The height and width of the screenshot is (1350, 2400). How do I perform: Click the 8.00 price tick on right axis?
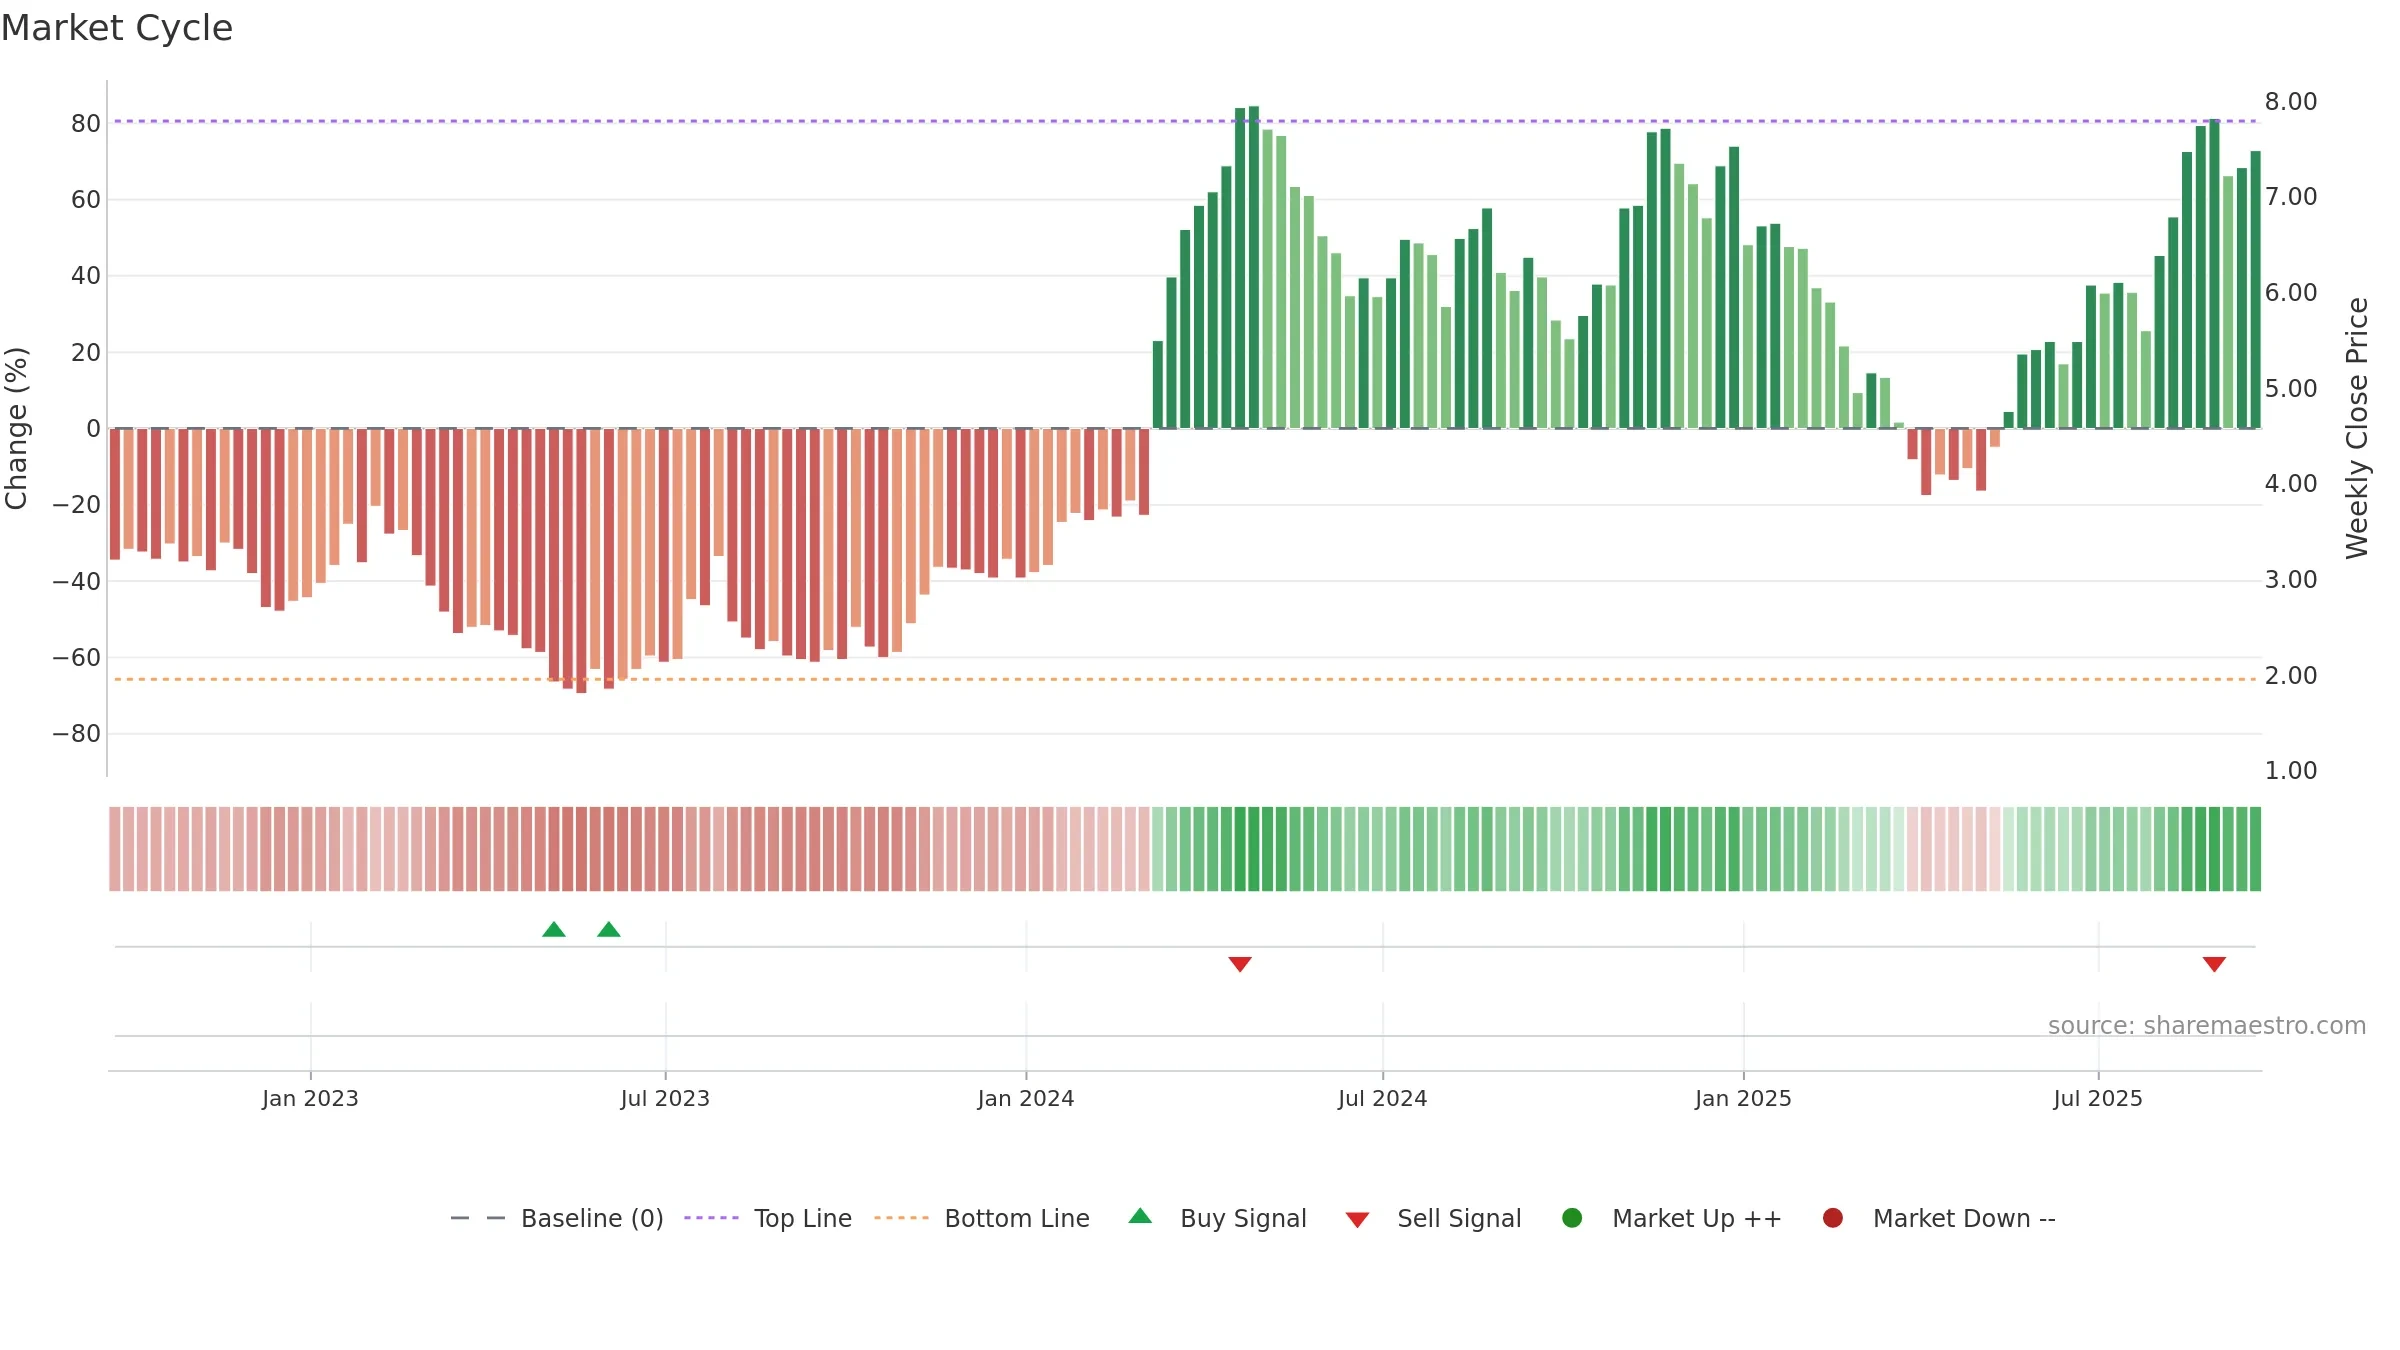(x=2291, y=102)
